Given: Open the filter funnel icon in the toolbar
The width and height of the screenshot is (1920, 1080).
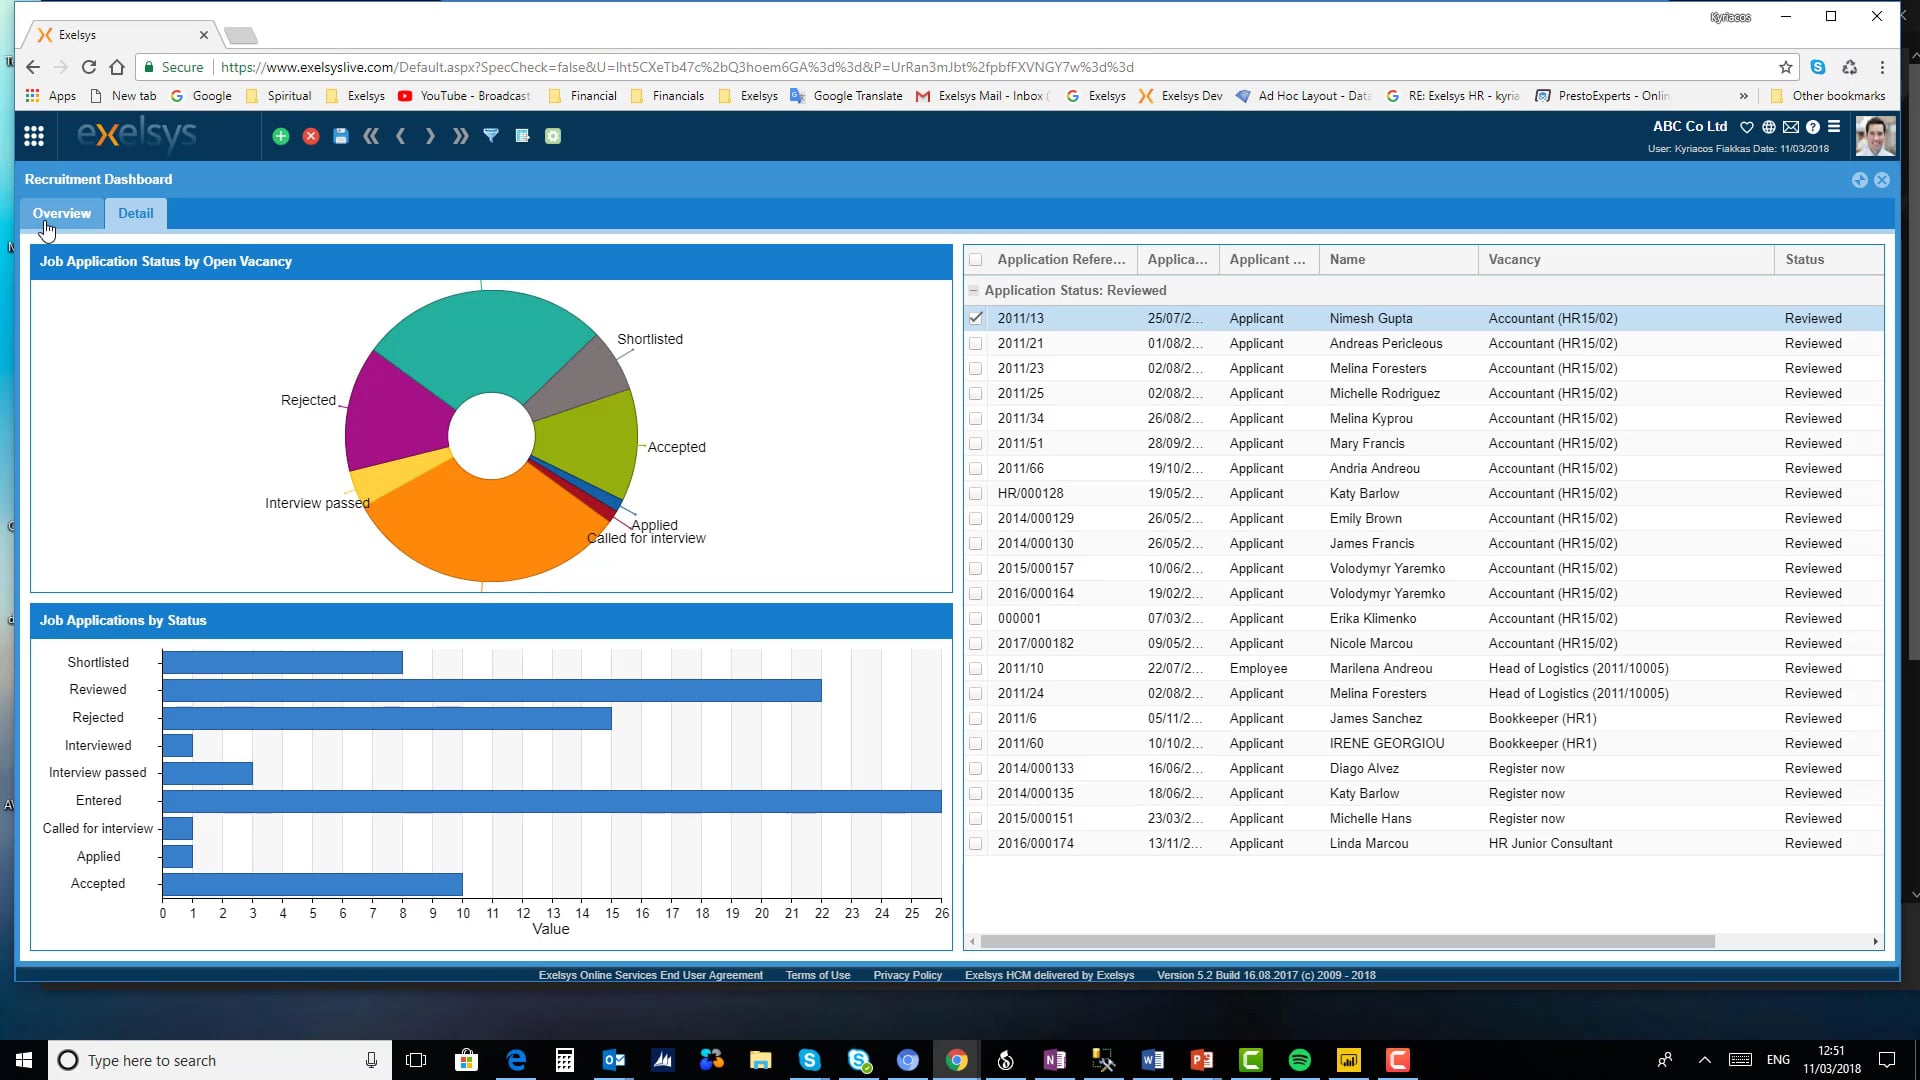Looking at the screenshot, I should (x=491, y=136).
